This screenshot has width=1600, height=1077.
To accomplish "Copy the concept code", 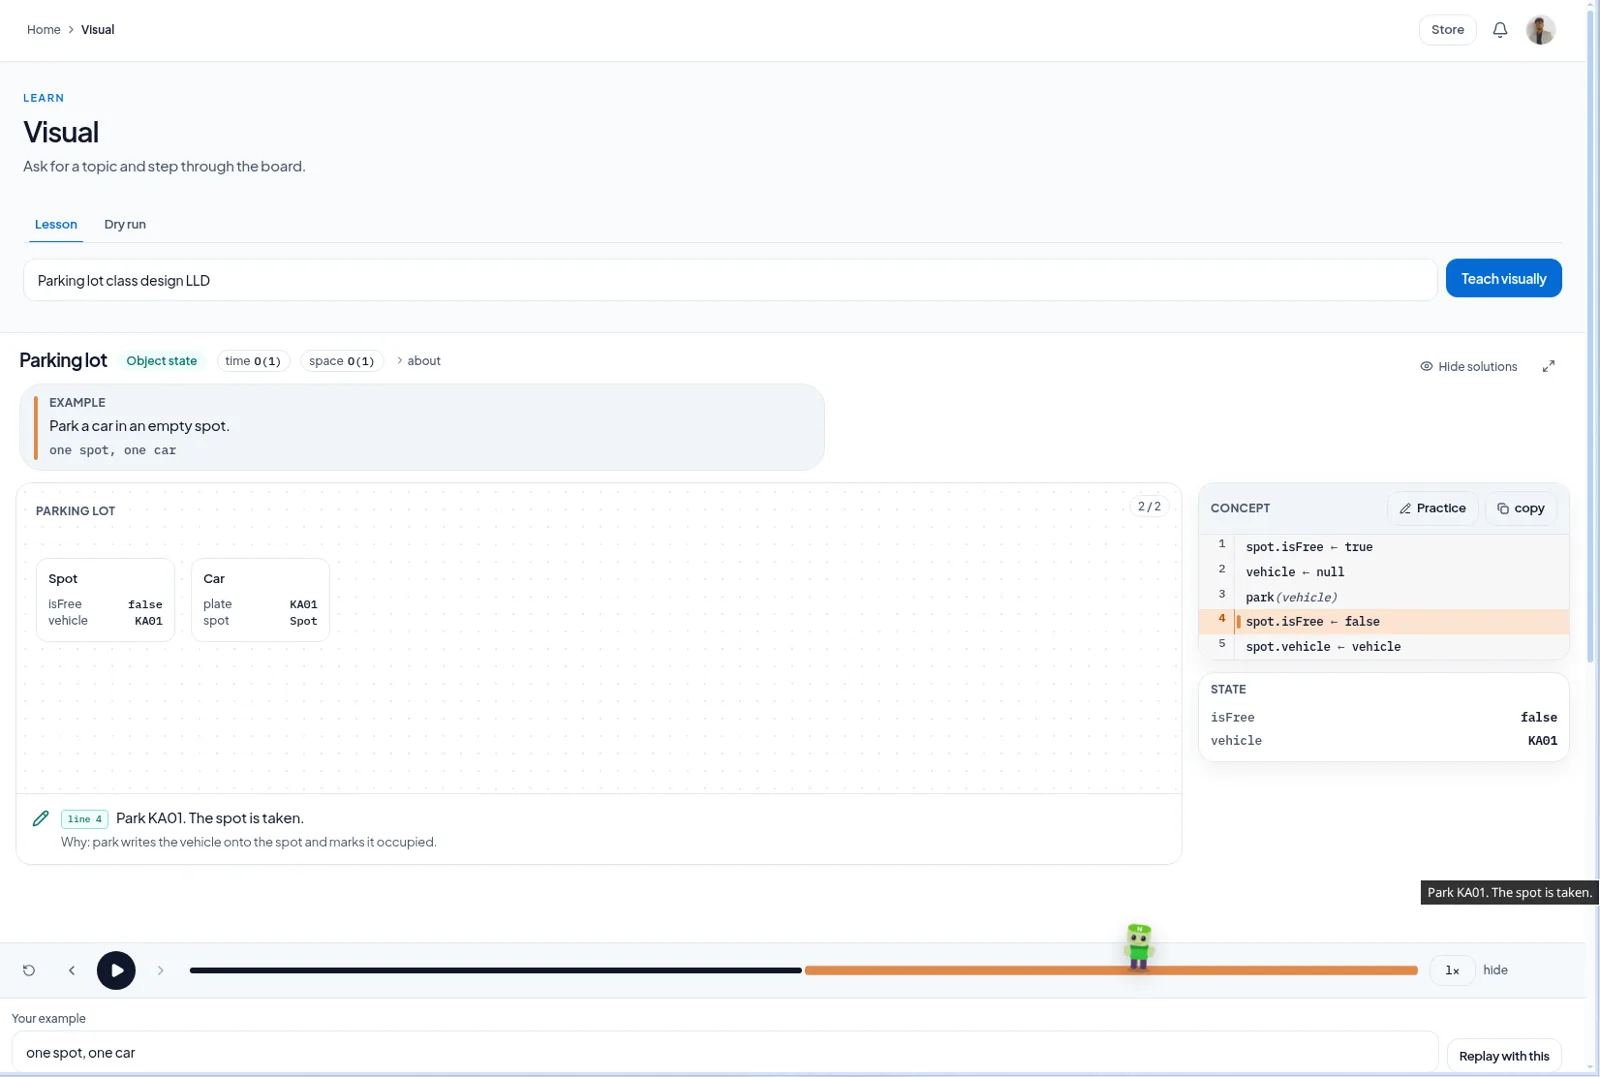I will pyautogui.click(x=1520, y=508).
